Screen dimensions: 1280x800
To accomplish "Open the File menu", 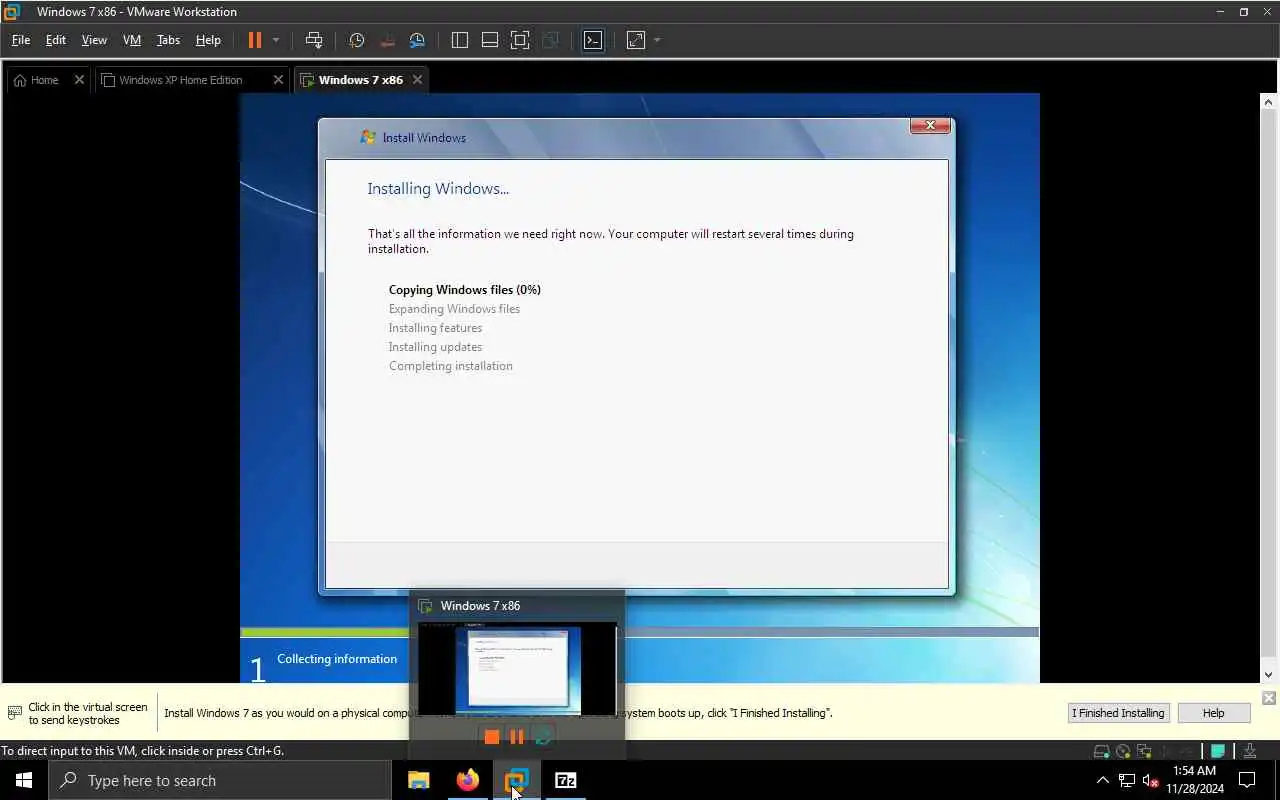I will [20, 40].
